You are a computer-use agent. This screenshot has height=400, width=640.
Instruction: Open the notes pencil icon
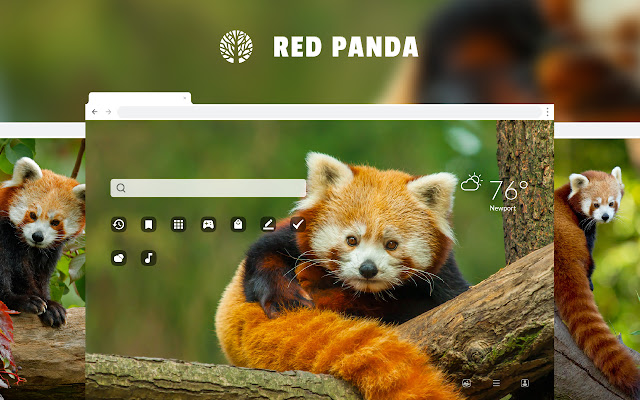point(268,224)
